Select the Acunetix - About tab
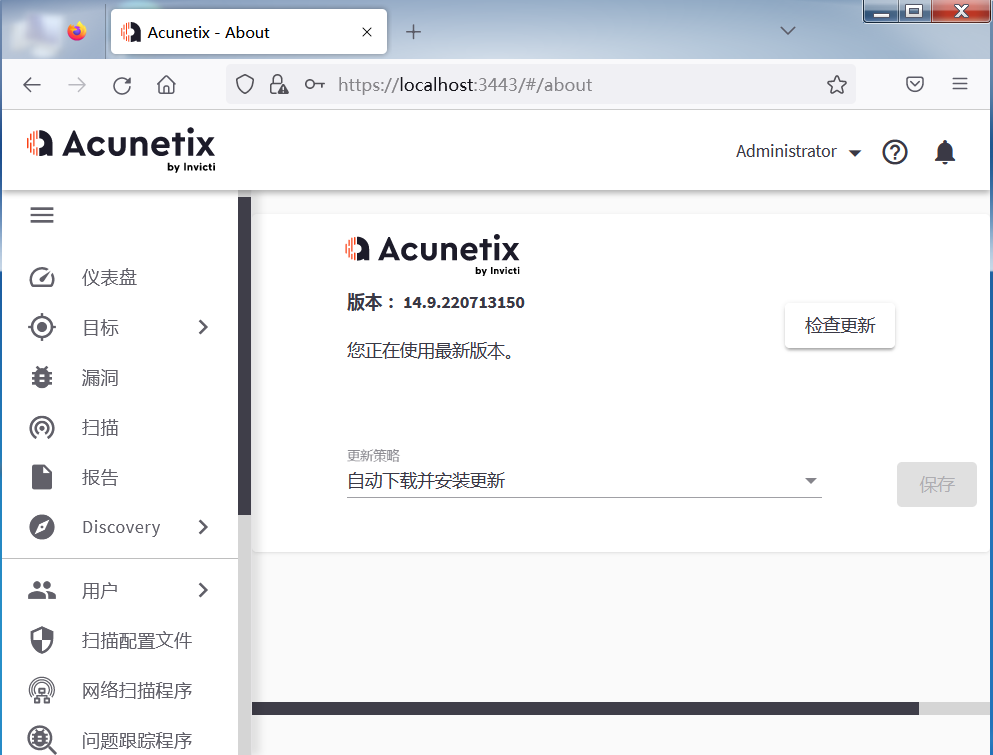Image resolution: width=993 pixels, height=755 pixels. [248, 32]
